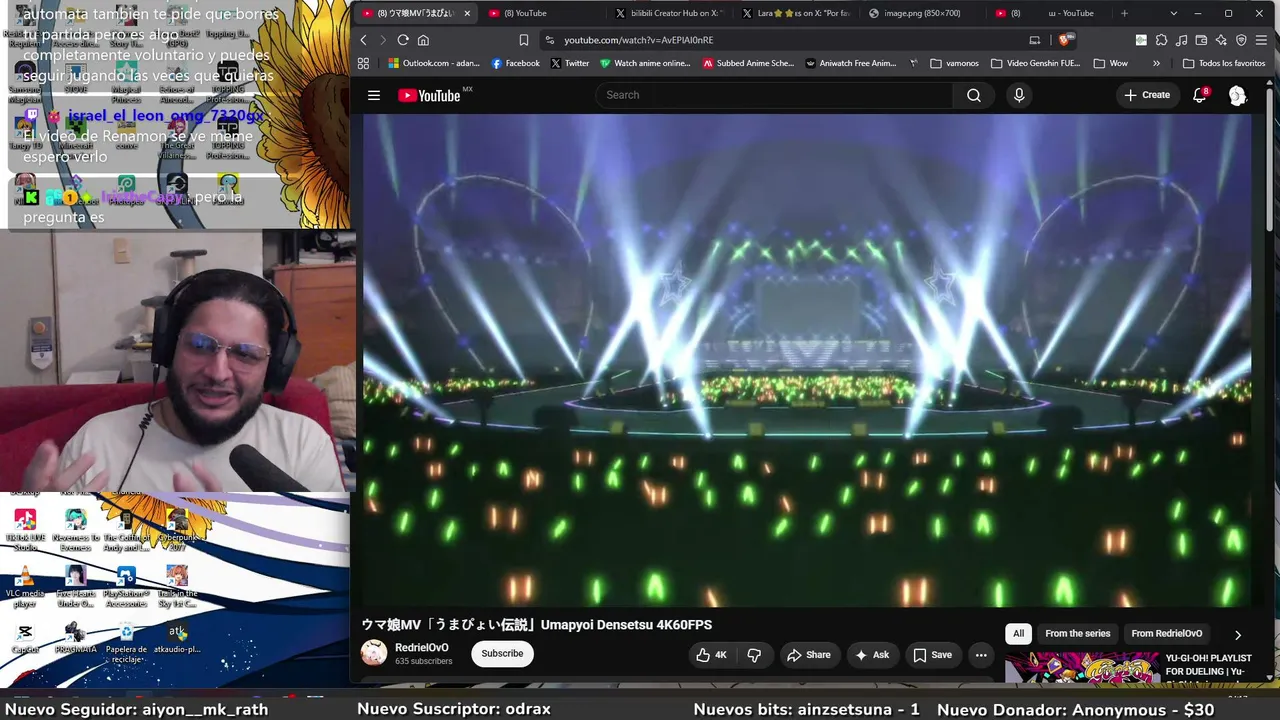
Task: Open the RedrielOvO channel name link
Action: tap(422, 648)
